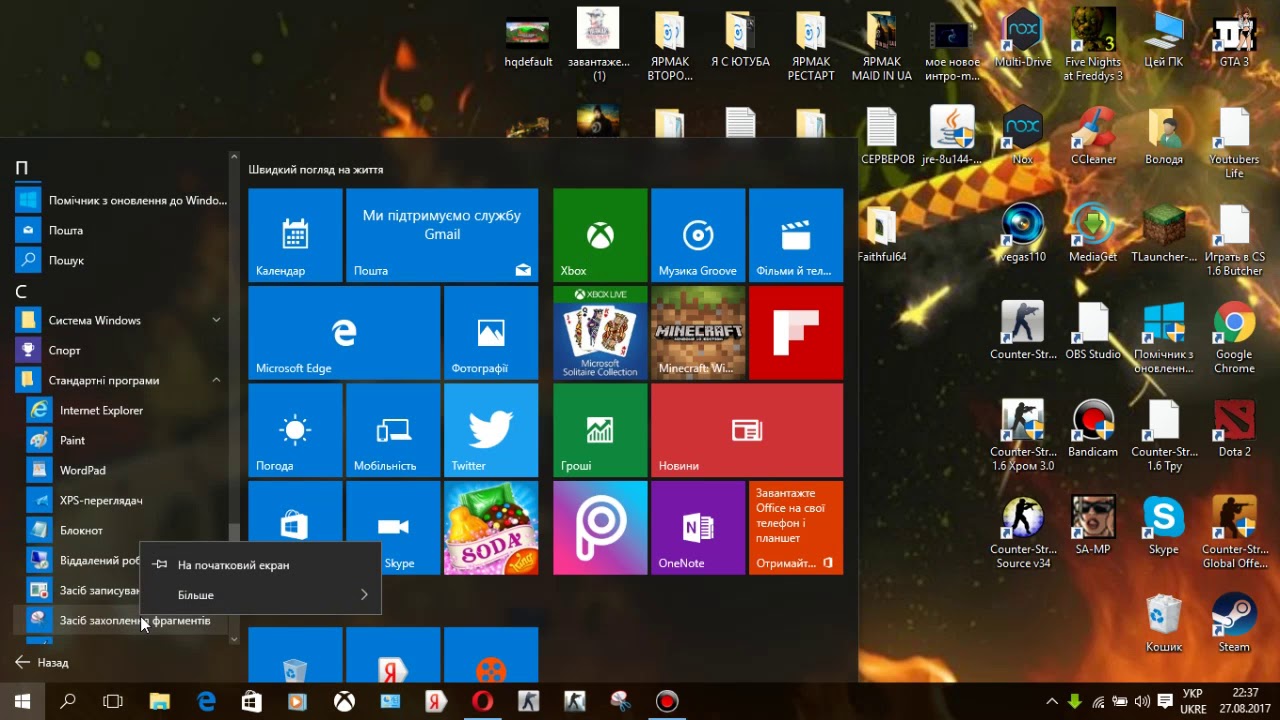Open the Мобільність tile
This screenshot has width=1280, height=720.
(393, 430)
